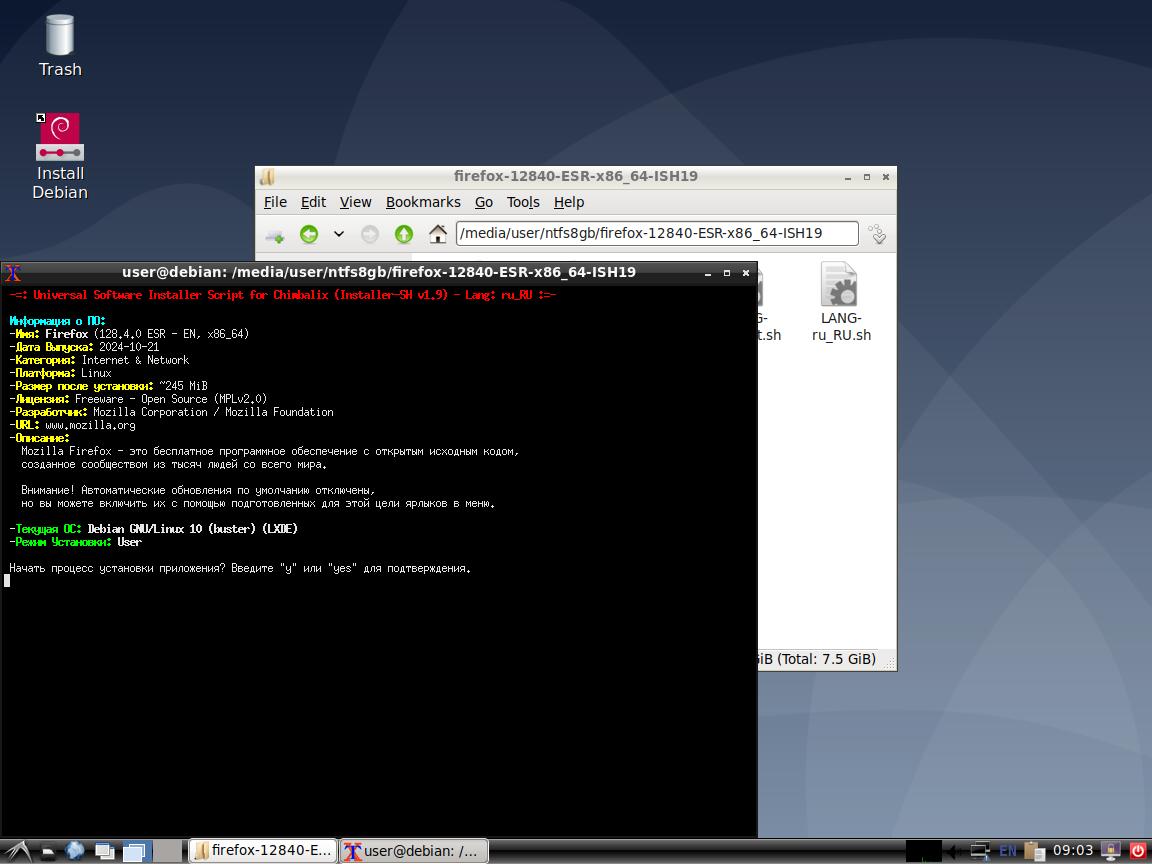The image size is (1152, 864).
Task: Click the file manager status bar total size text
Action: click(x=817, y=659)
